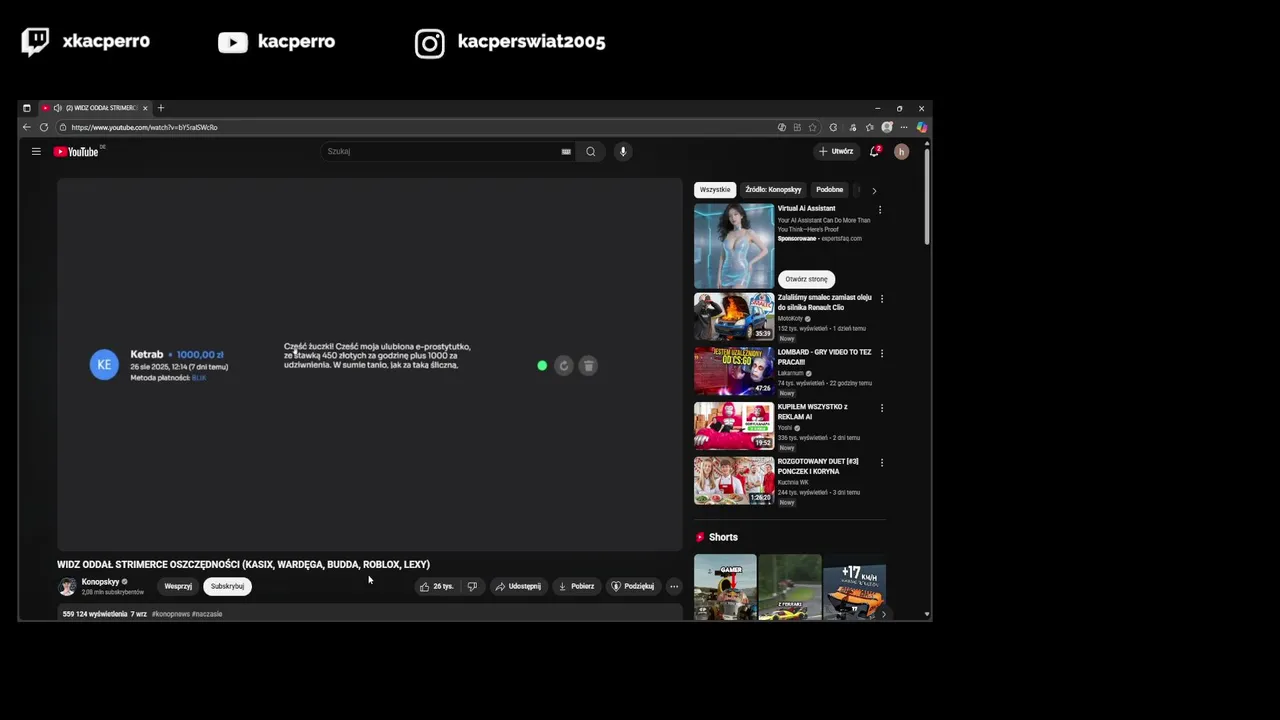1280x720 pixels.
Task: Click the Pobierz download button
Action: coord(576,586)
